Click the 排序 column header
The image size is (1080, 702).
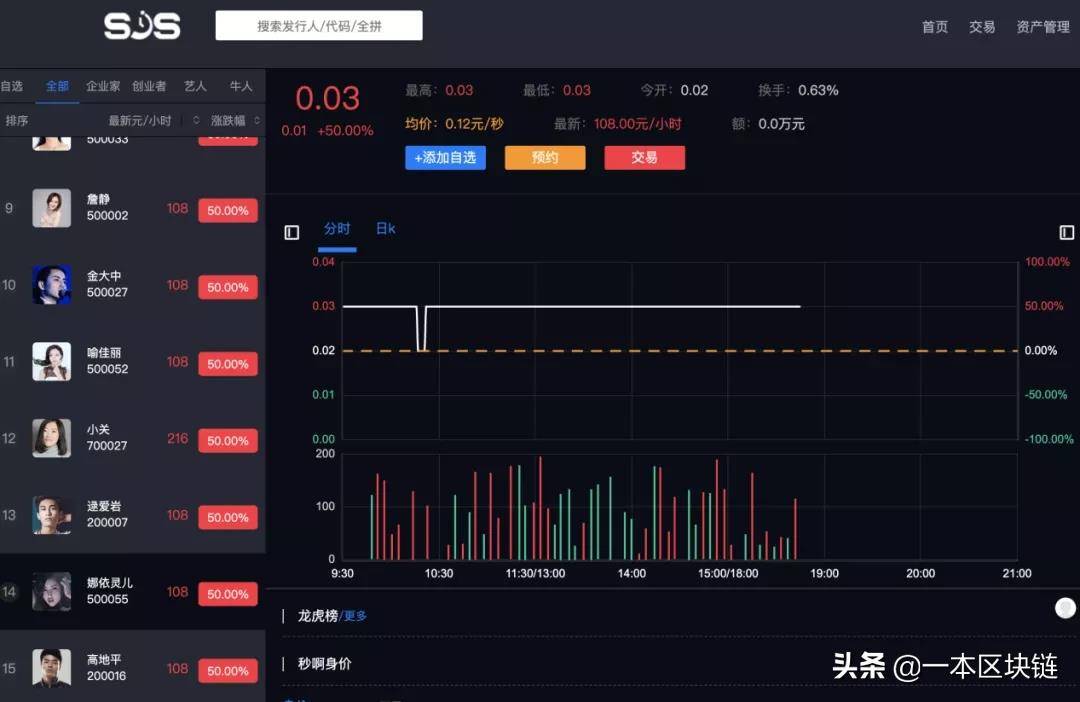(x=17, y=121)
